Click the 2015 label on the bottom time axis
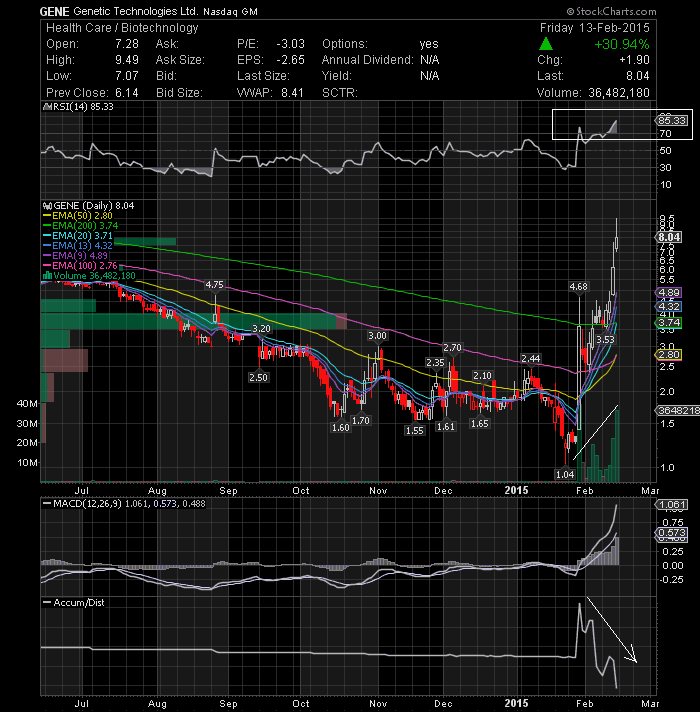The image size is (700, 712). click(x=517, y=704)
